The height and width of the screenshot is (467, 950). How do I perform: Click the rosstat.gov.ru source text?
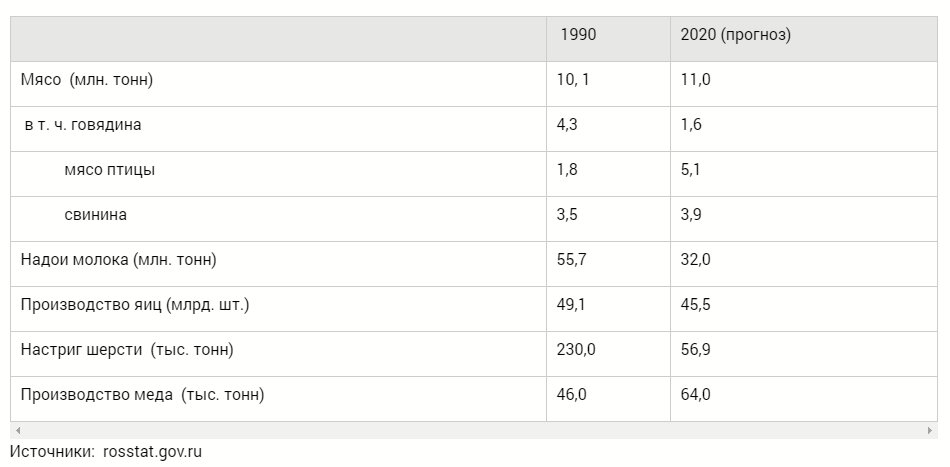(153, 452)
